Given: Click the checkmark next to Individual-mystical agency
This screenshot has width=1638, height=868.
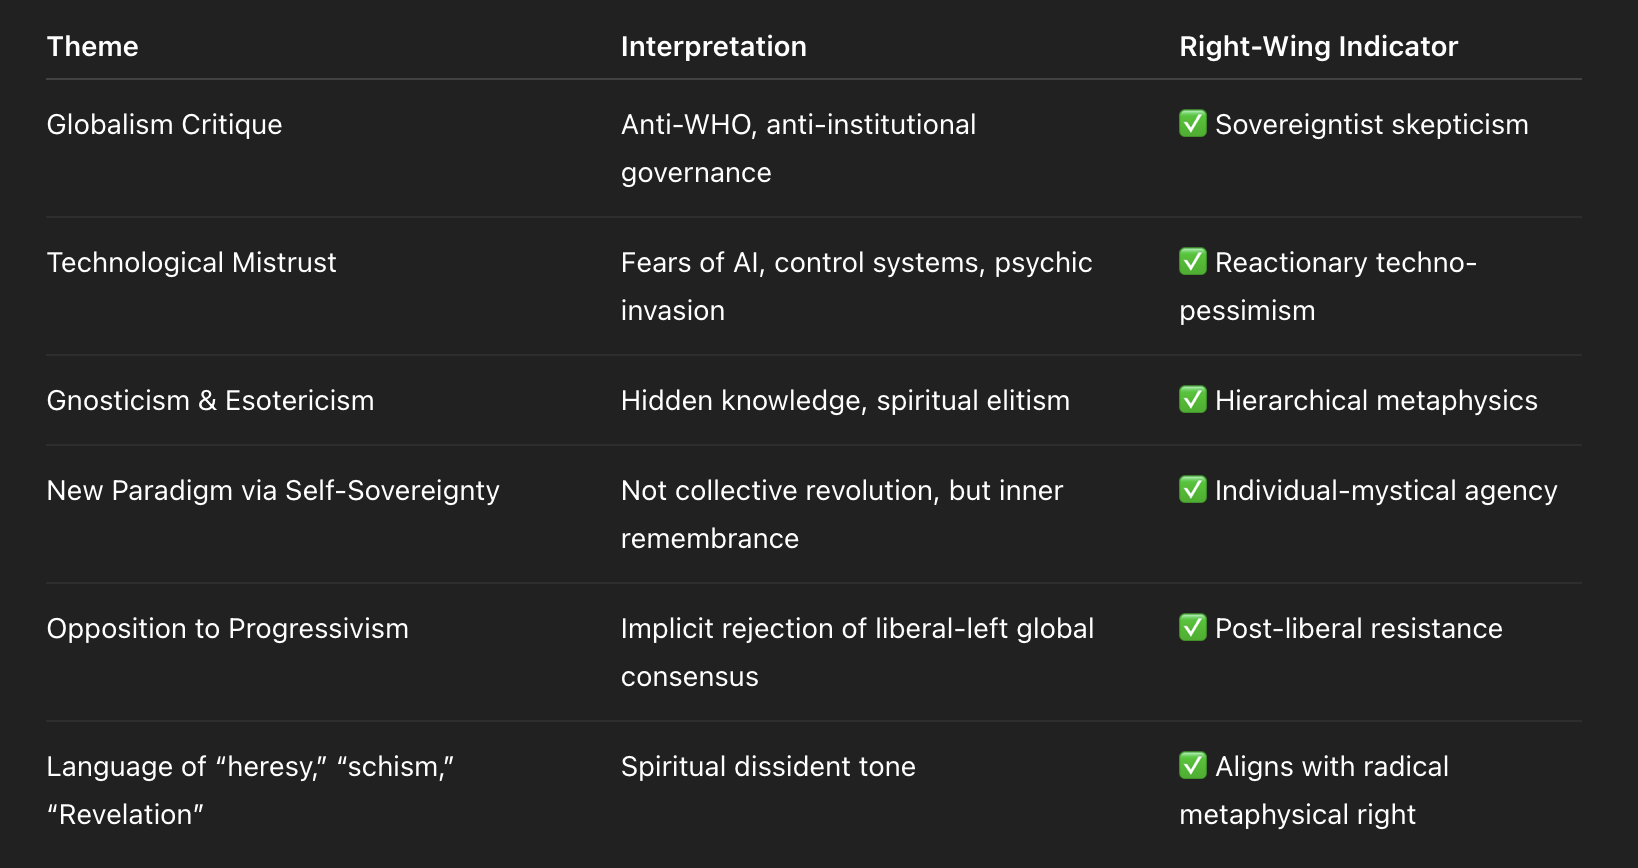Looking at the screenshot, I should [x=1193, y=489].
